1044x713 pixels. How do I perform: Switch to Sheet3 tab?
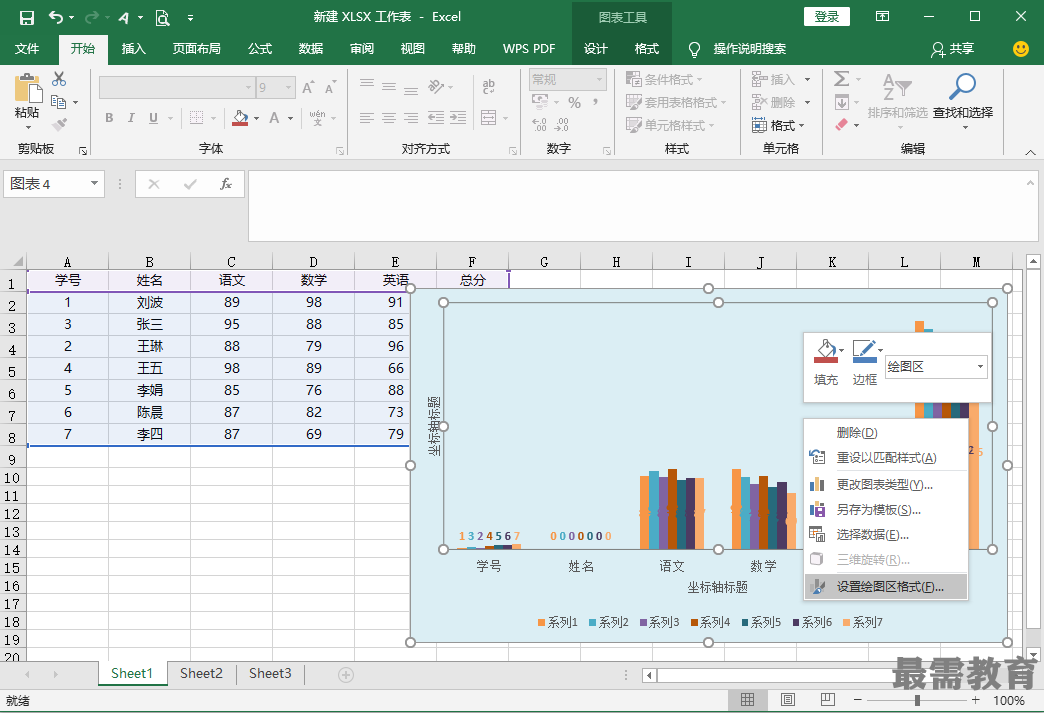point(270,674)
